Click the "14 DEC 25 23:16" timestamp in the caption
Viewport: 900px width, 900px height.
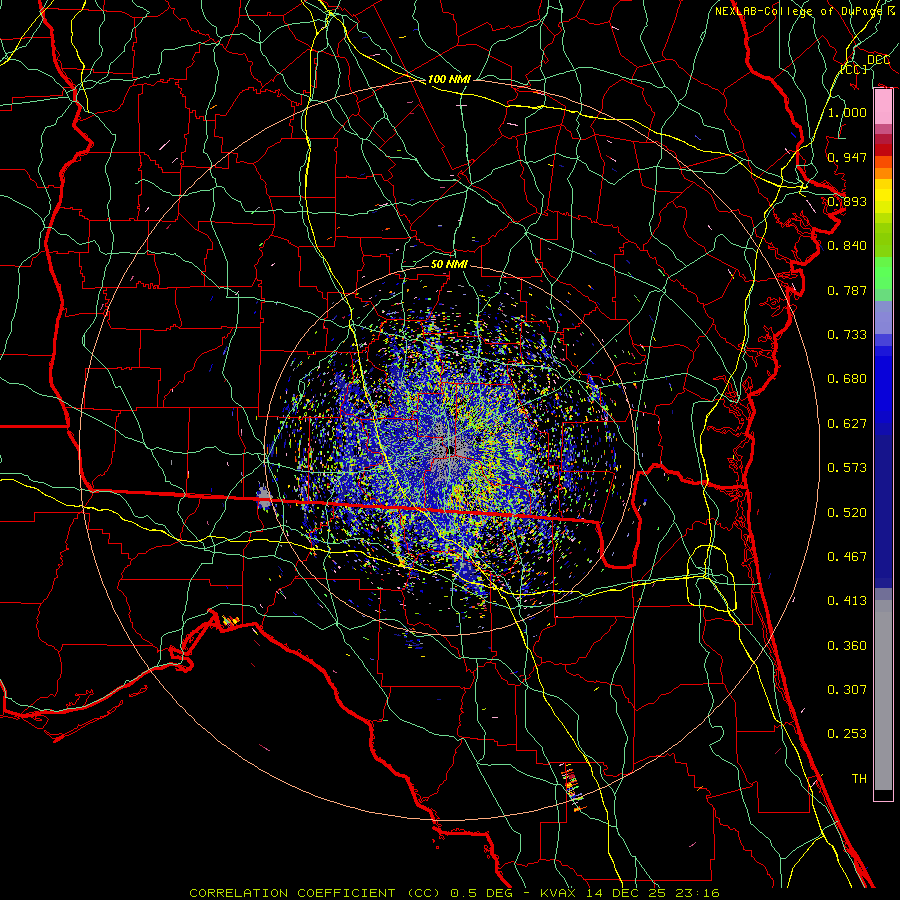coord(651,893)
